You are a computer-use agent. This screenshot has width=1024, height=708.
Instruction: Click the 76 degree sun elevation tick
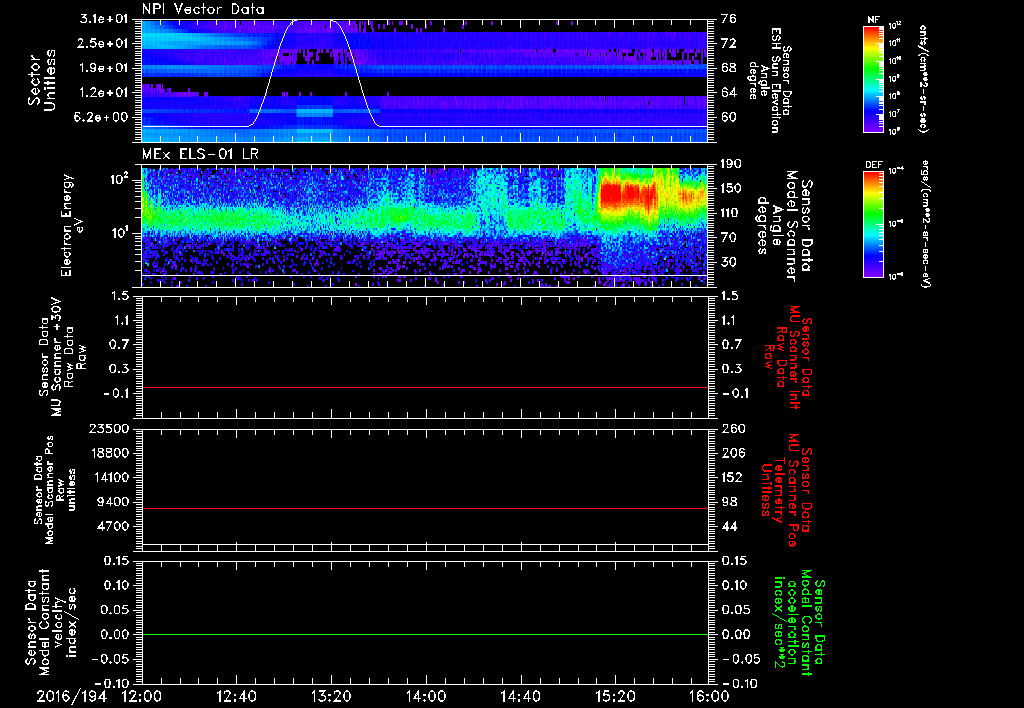click(x=729, y=19)
